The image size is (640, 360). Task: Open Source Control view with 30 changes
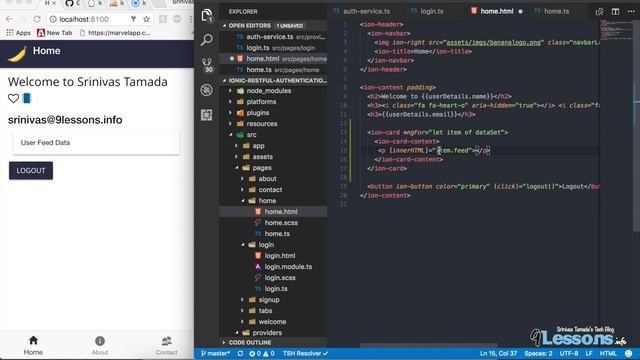coord(207,65)
